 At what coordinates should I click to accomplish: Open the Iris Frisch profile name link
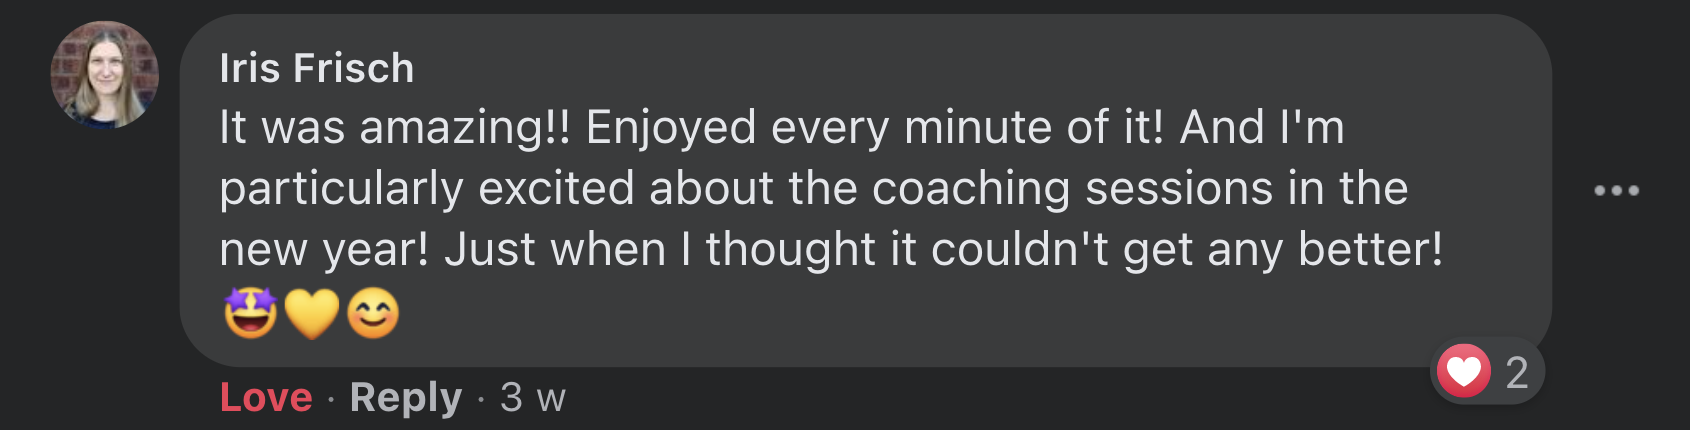pyautogui.click(x=316, y=68)
